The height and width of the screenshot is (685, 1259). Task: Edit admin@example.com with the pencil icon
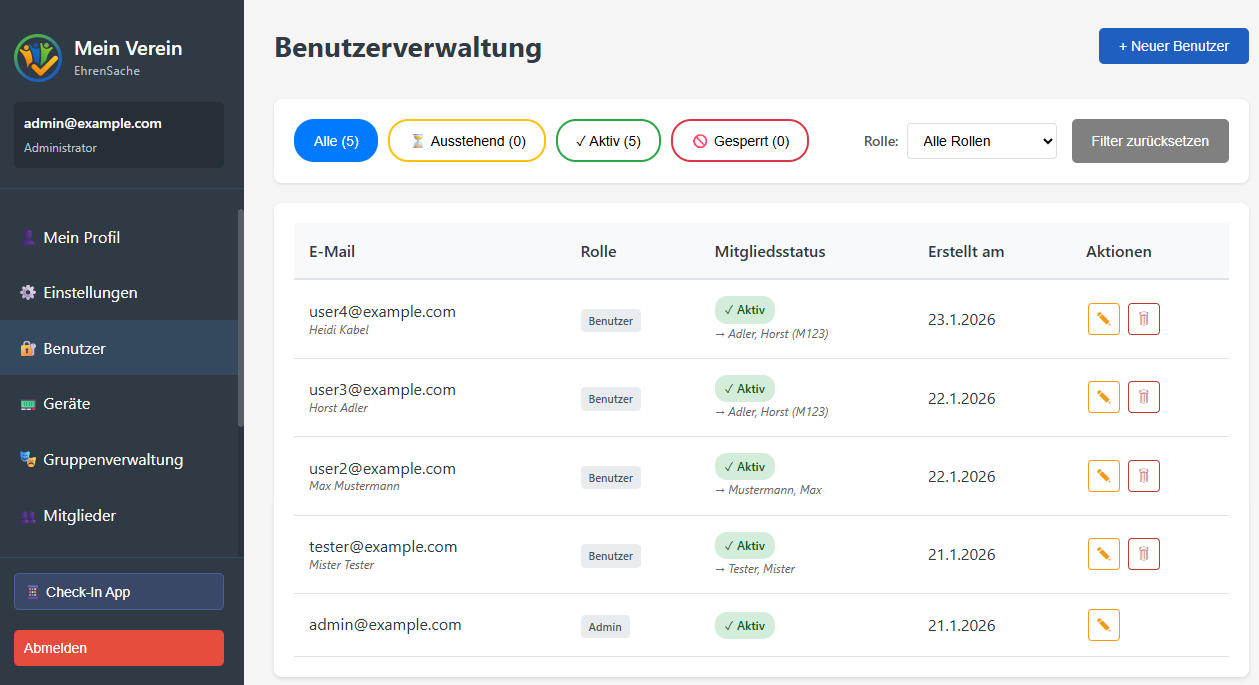[1103, 625]
